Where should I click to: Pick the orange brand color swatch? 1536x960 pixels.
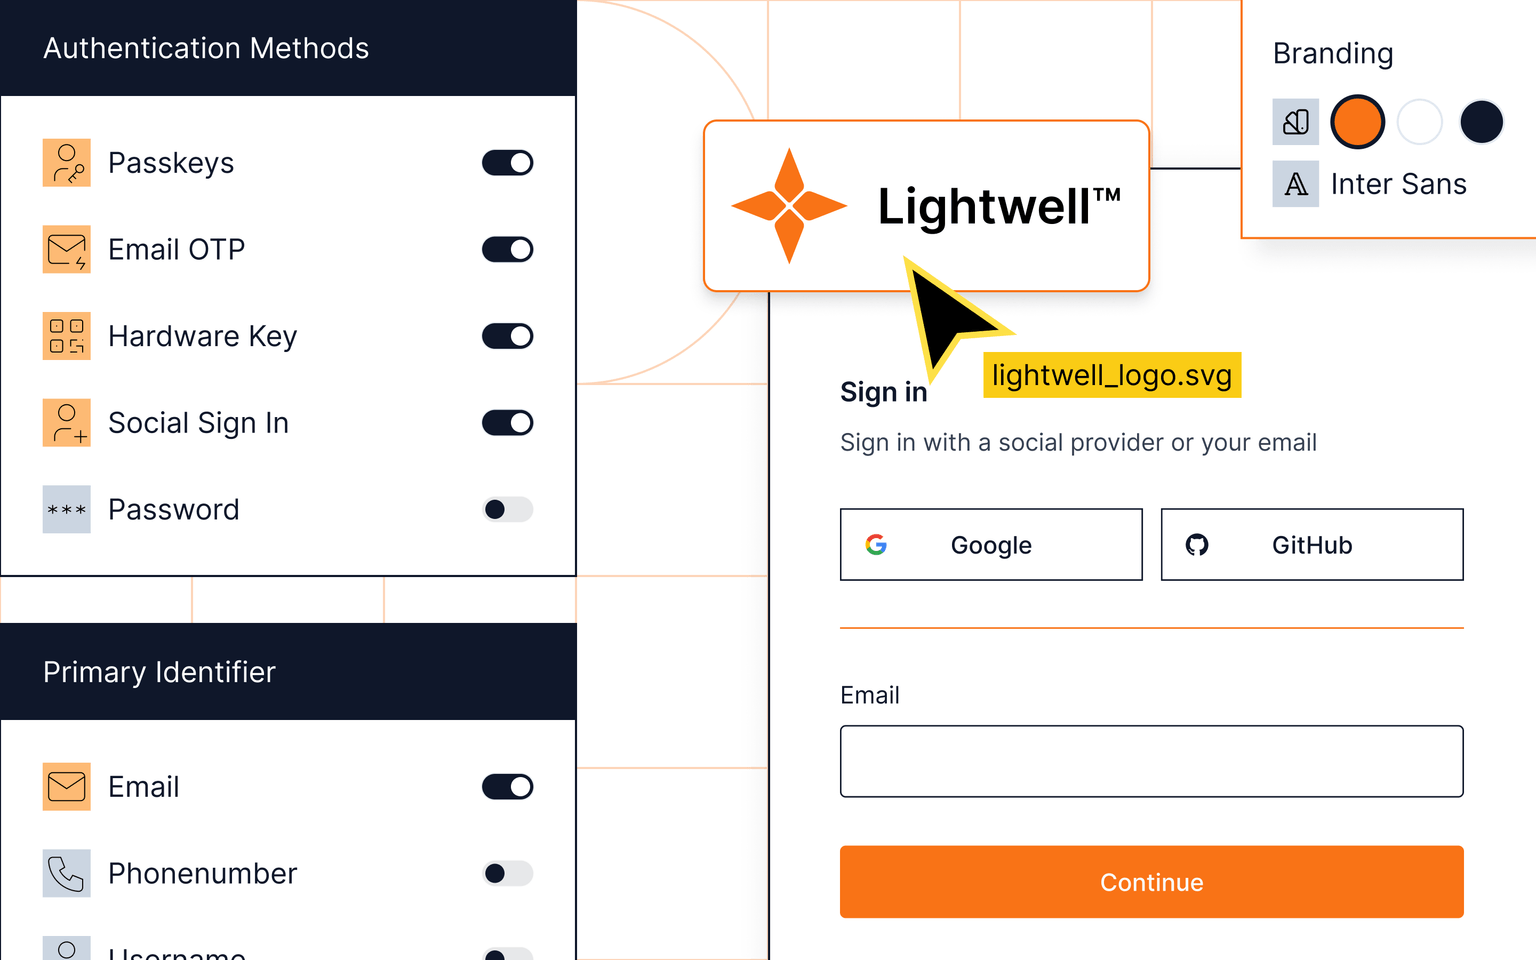click(x=1357, y=121)
